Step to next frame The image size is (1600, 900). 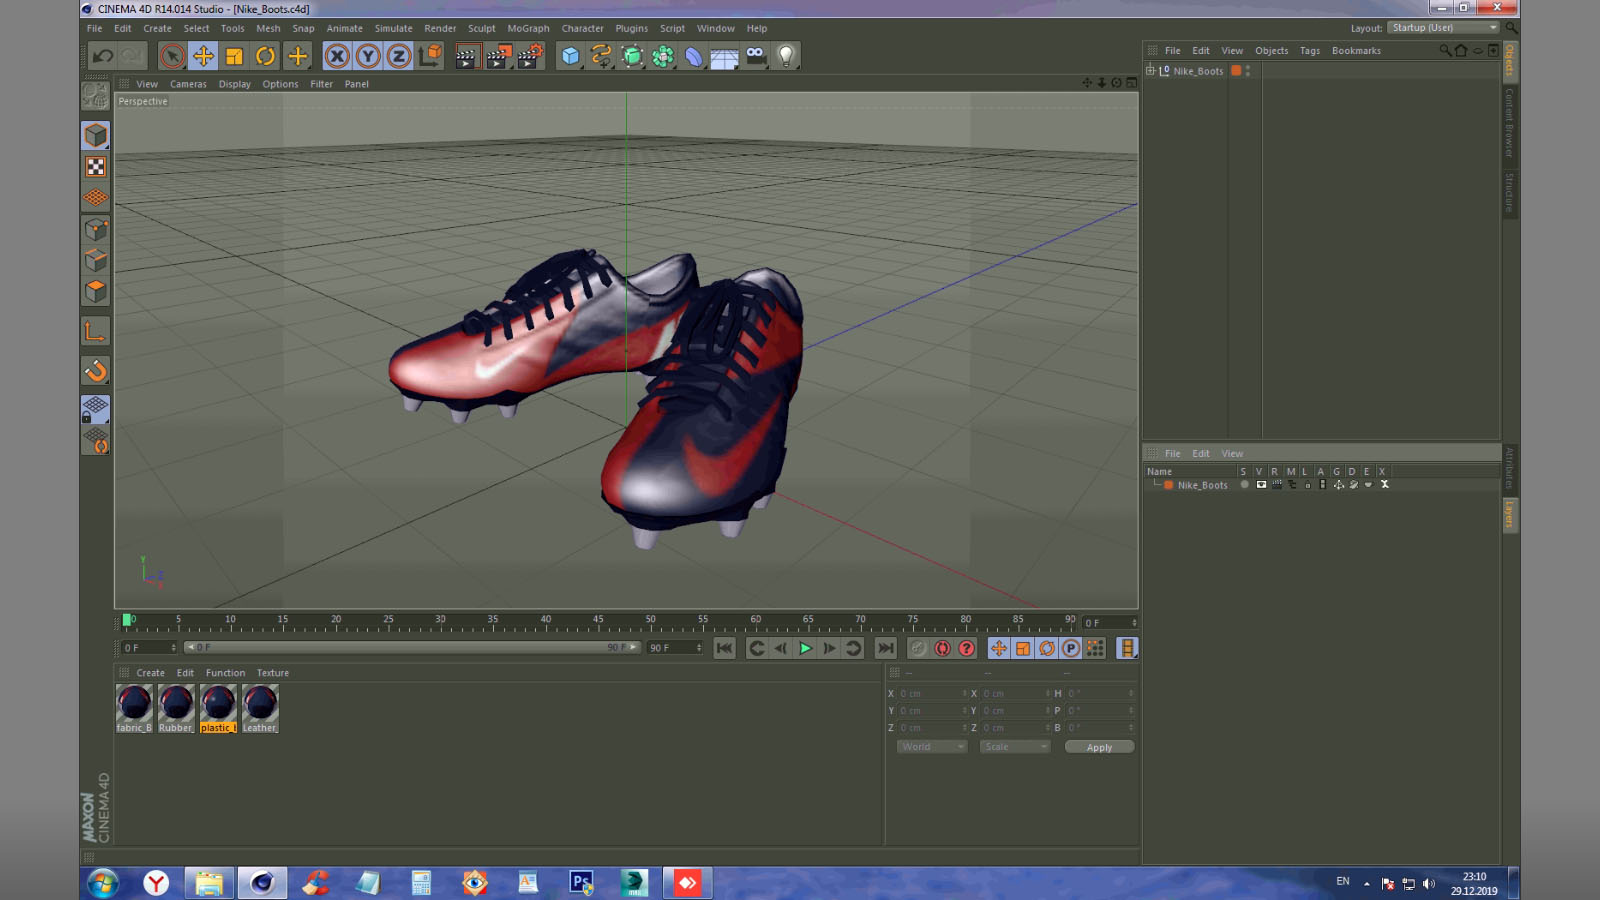click(829, 648)
